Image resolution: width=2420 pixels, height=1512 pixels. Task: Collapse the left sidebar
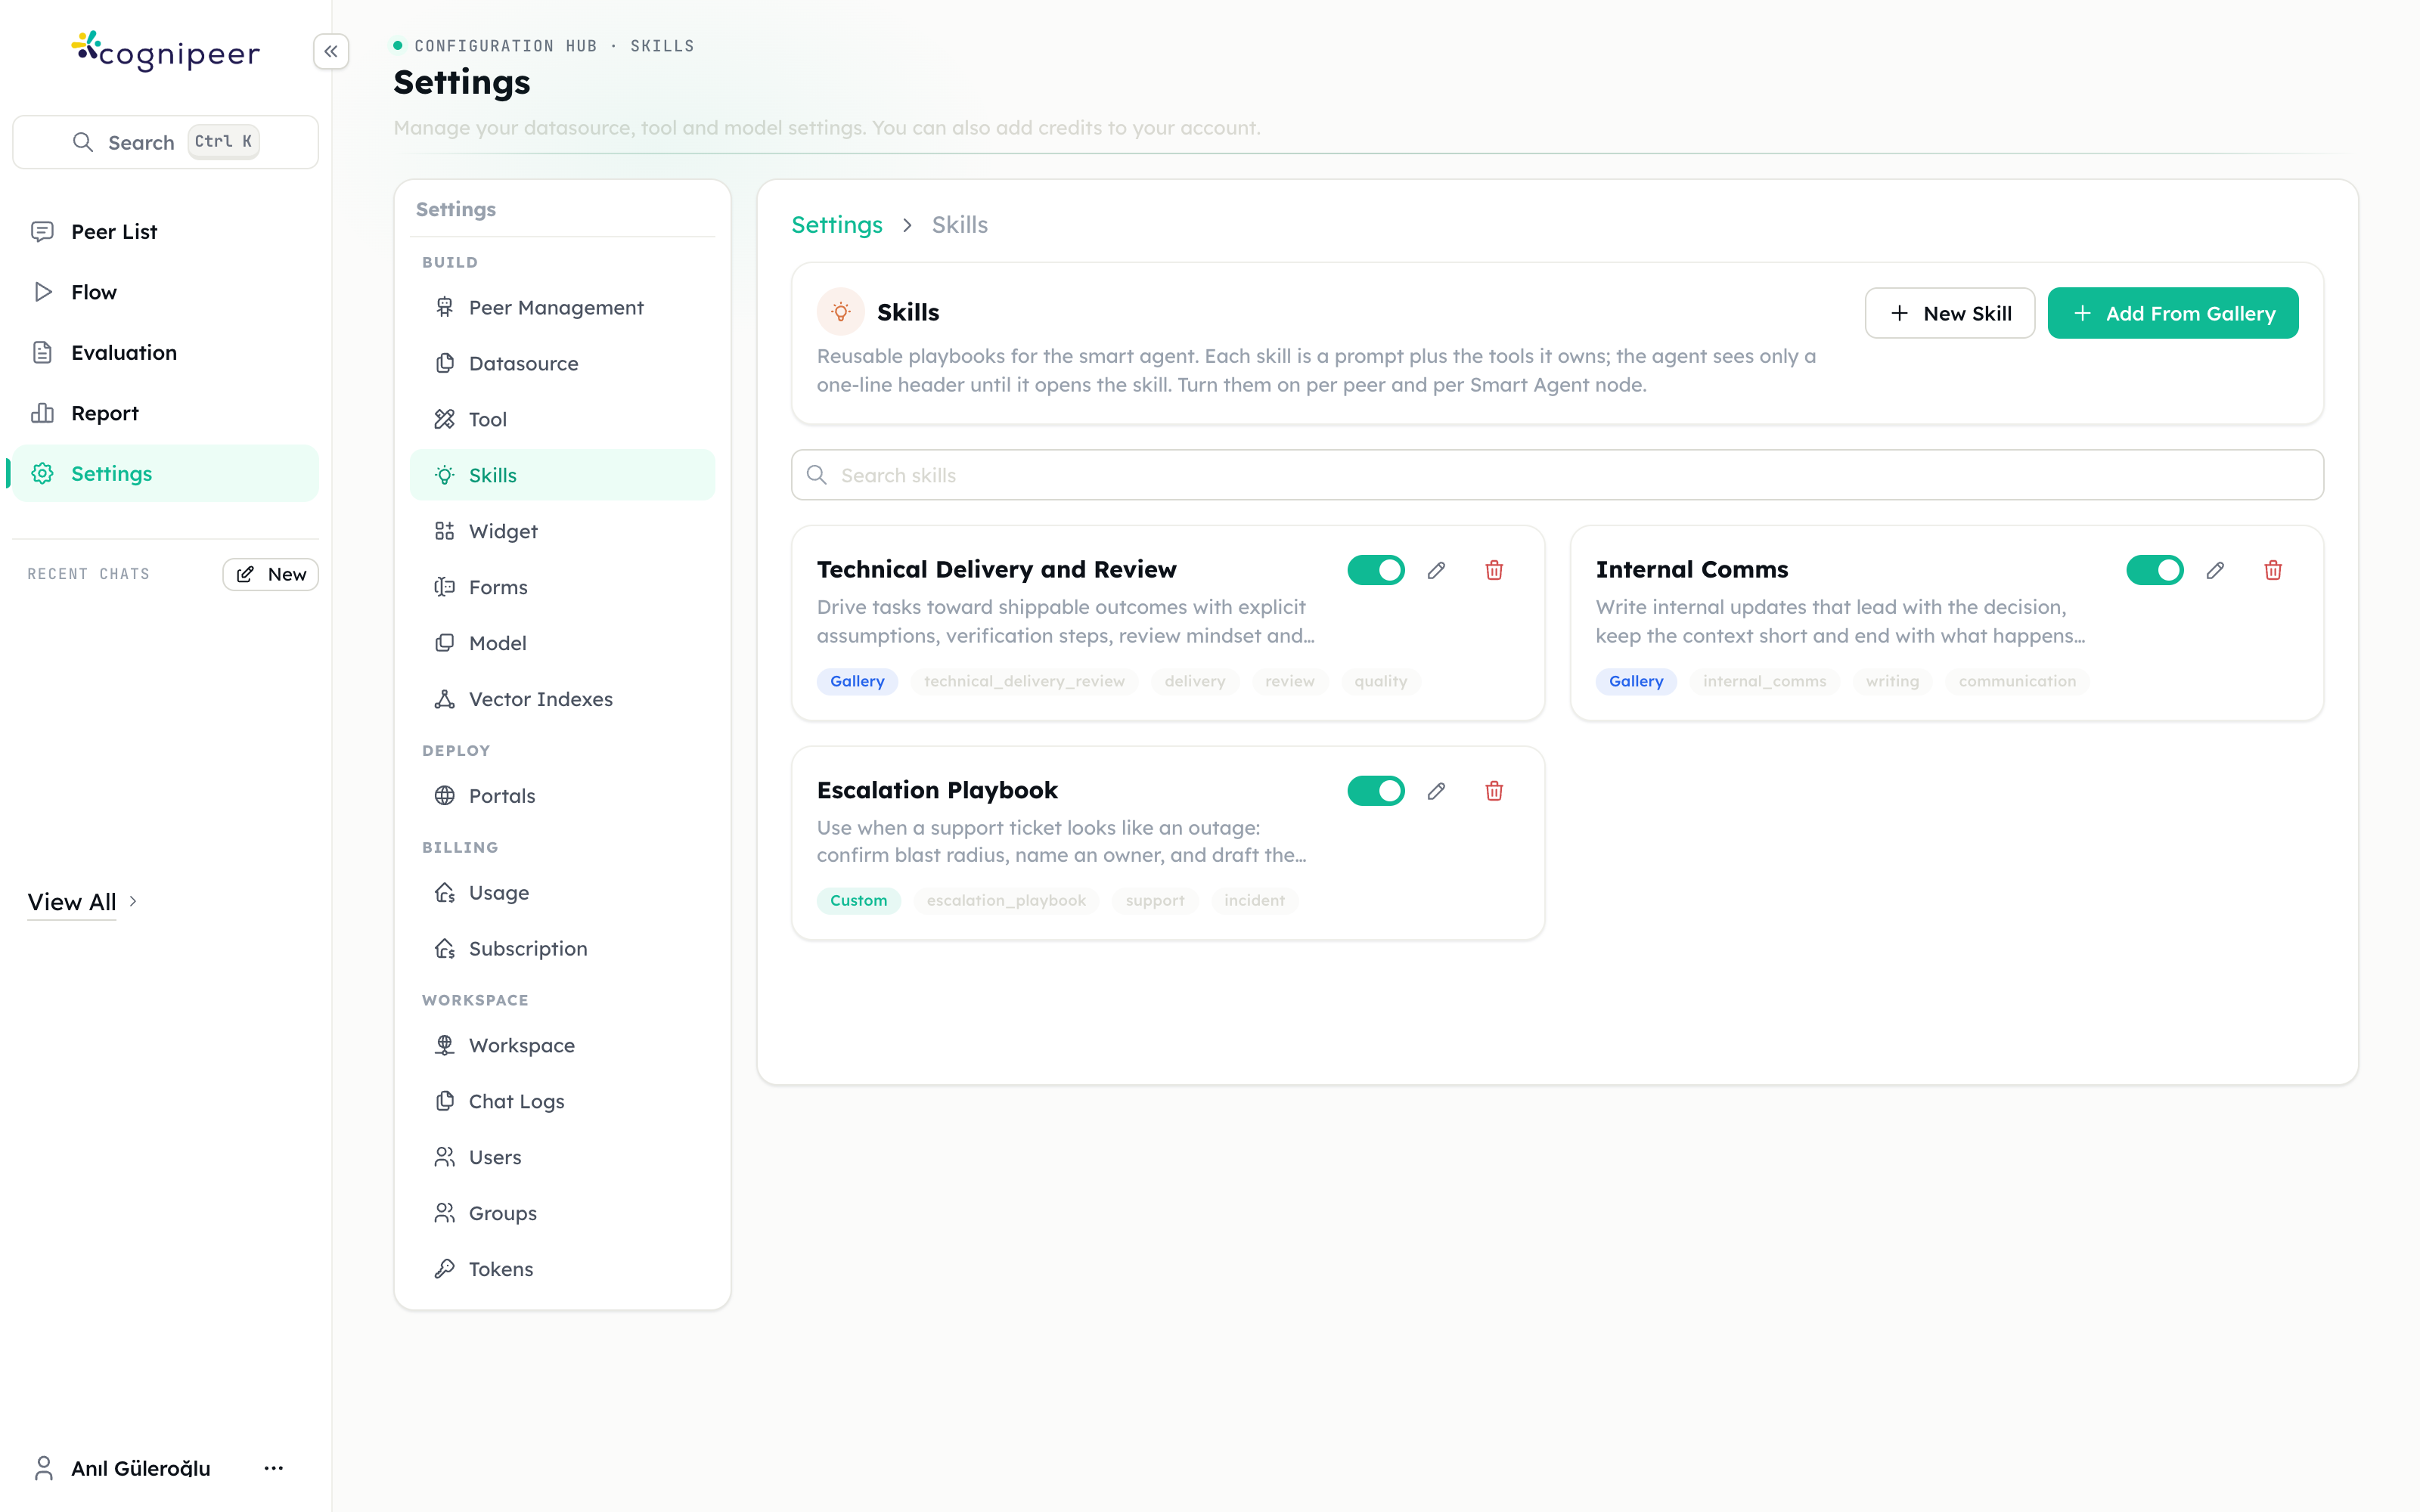click(331, 51)
